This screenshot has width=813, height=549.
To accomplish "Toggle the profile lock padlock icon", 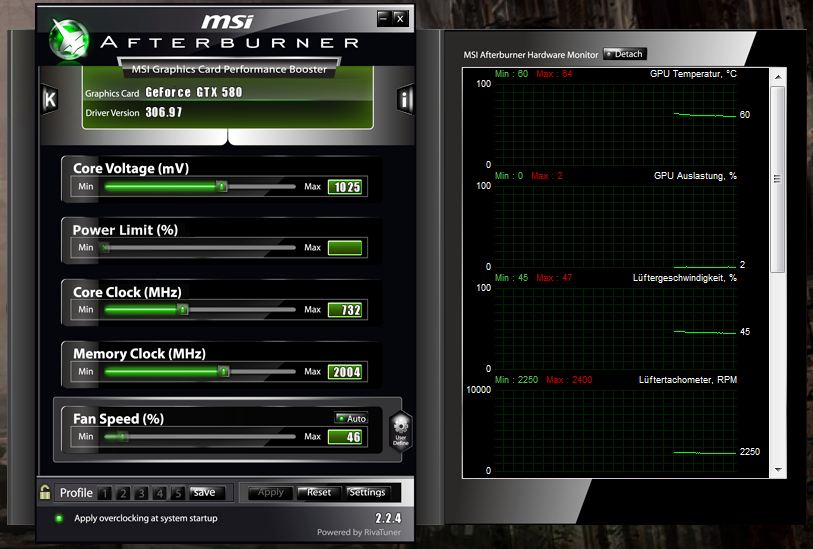I will tap(45, 492).
